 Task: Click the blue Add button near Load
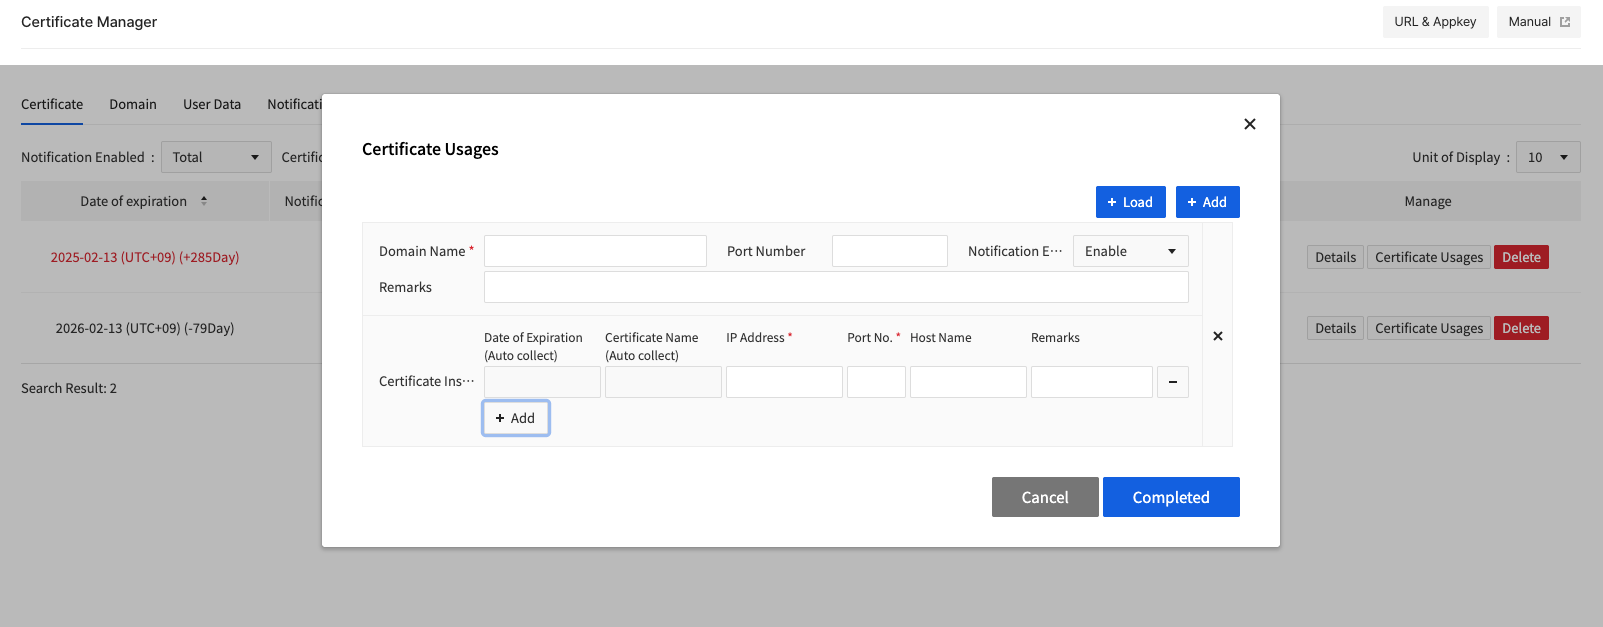(x=1207, y=202)
